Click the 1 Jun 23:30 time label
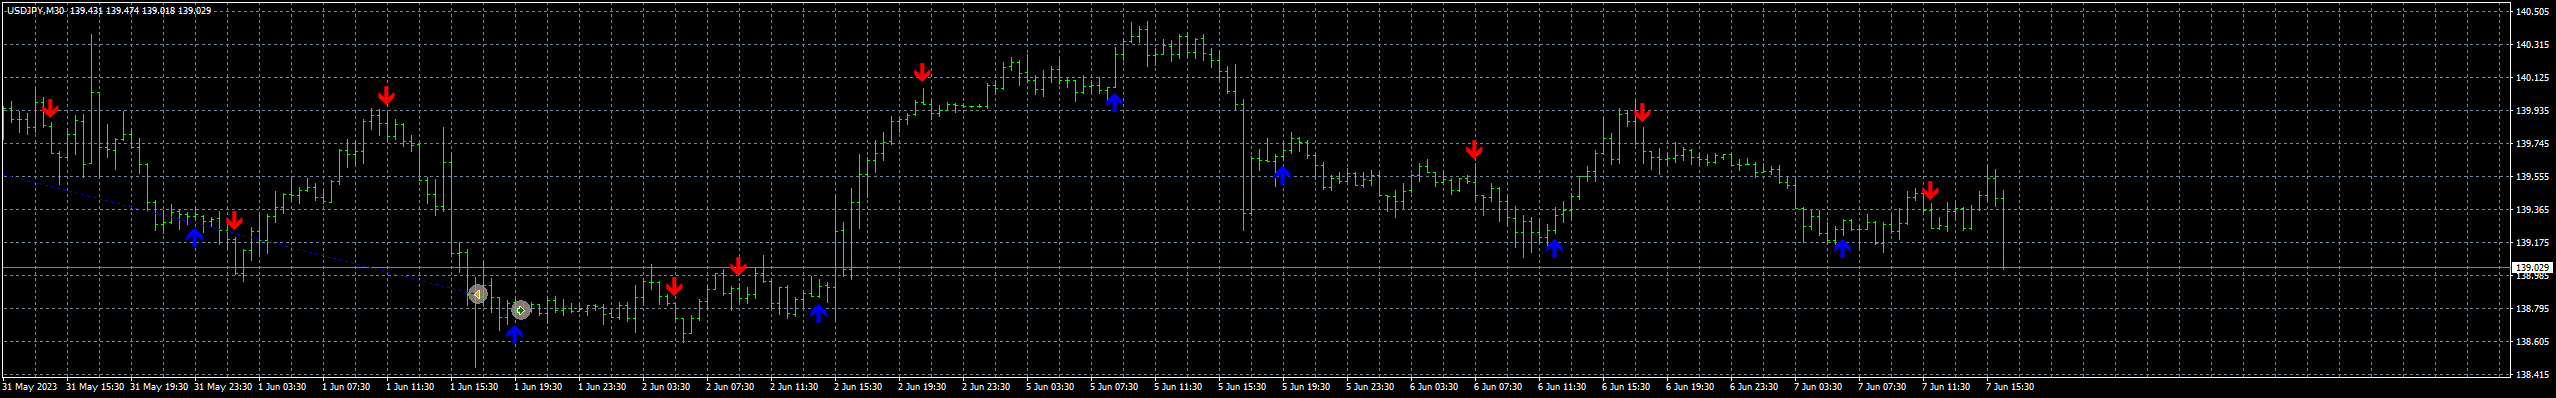 [x=602, y=387]
